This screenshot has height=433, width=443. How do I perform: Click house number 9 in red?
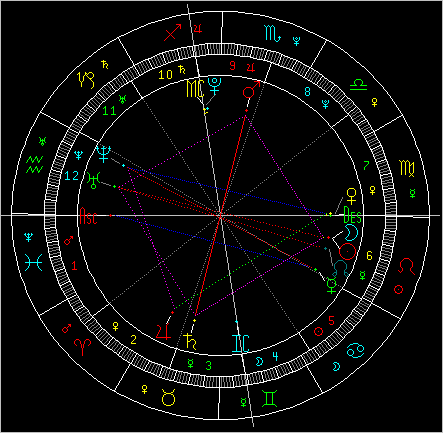click(233, 65)
